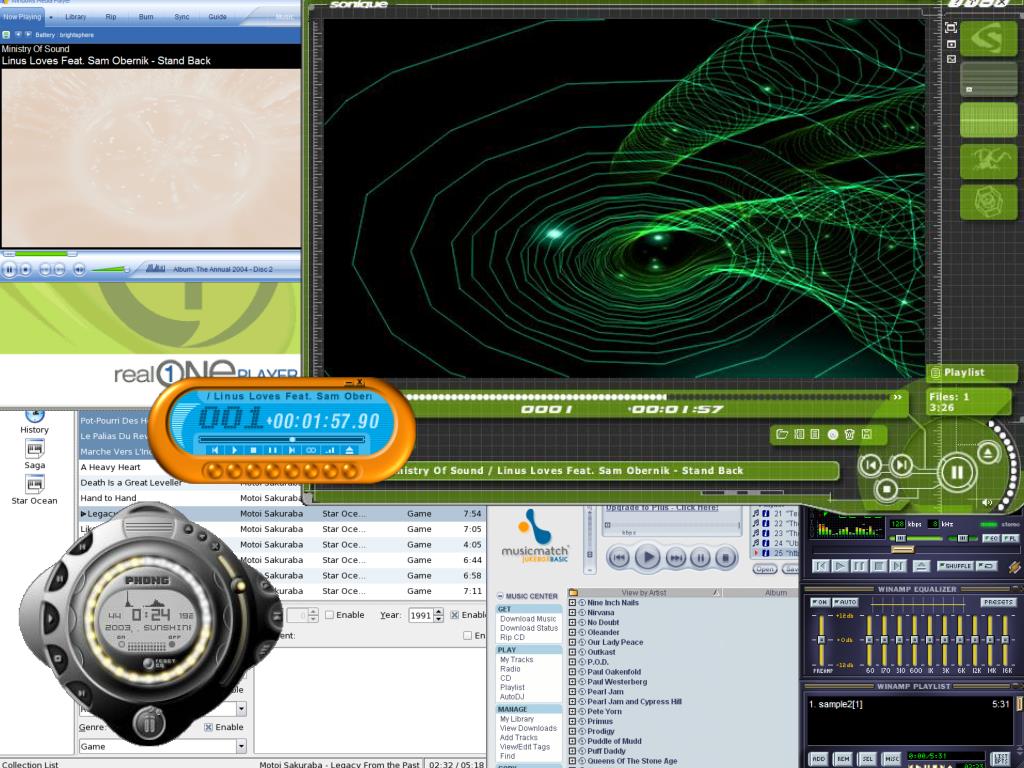Click play in the orange player
The height and width of the screenshot is (768, 1024).
pyautogui.click(x=234, y=450)
